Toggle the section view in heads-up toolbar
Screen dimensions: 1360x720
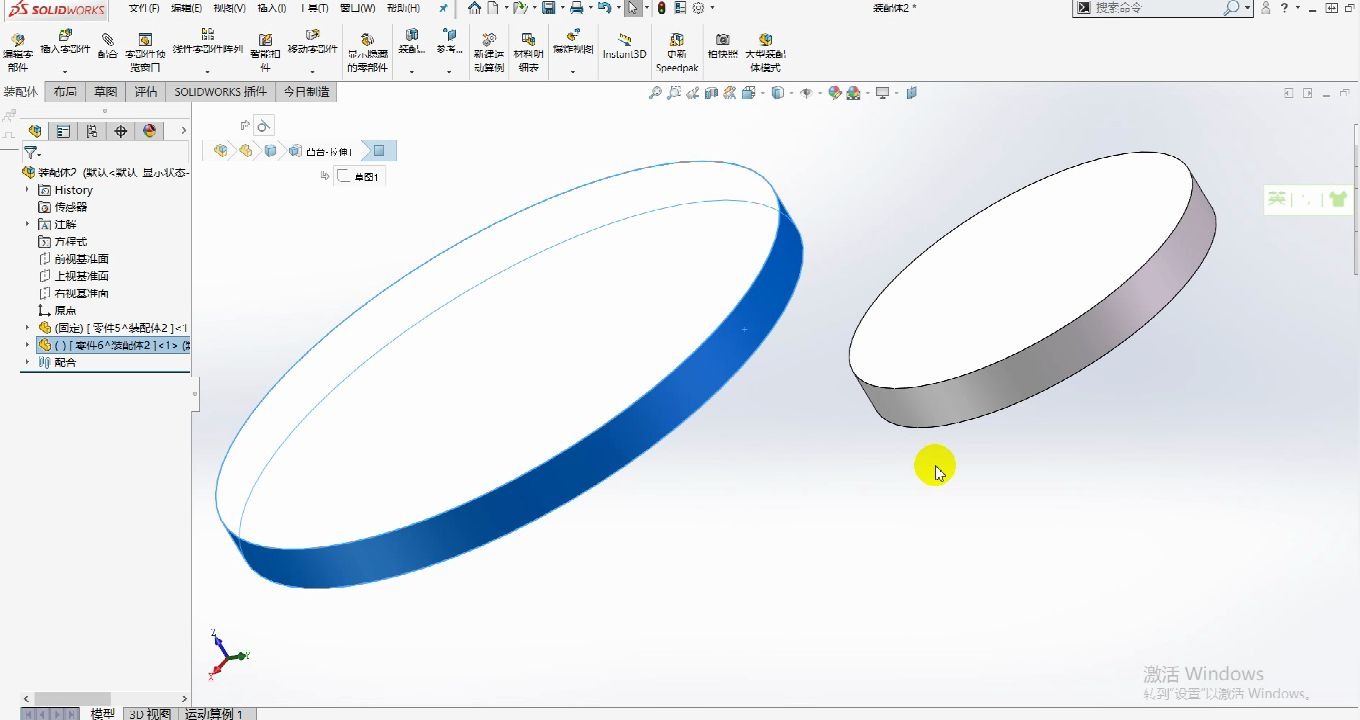click(710, 92)
